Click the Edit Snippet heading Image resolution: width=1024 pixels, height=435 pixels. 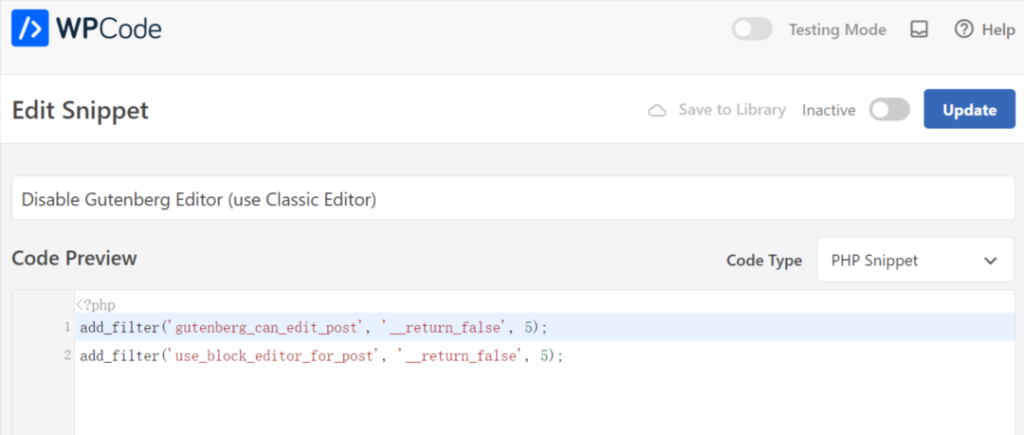(80, 110)
